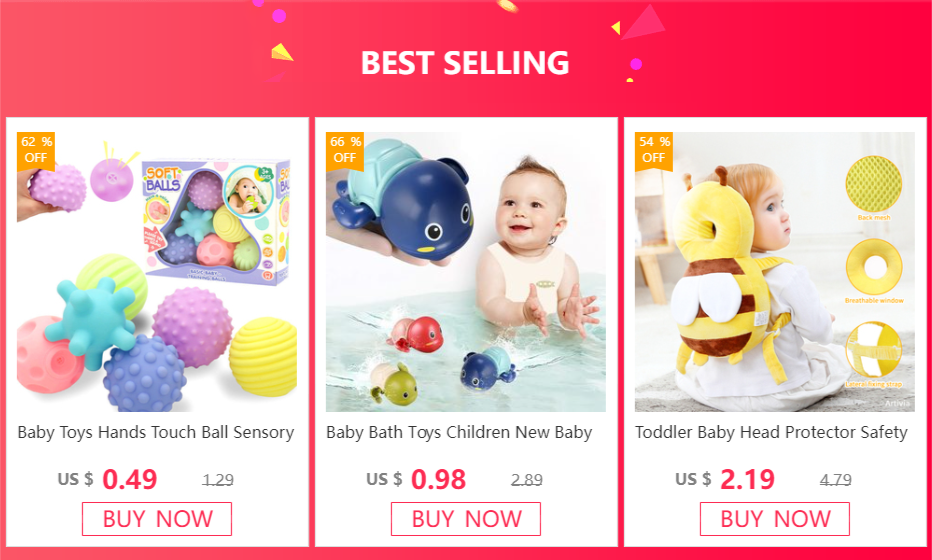Click the US $2.19 sale price
The image size is (932, 560).
tap(725, 479)
